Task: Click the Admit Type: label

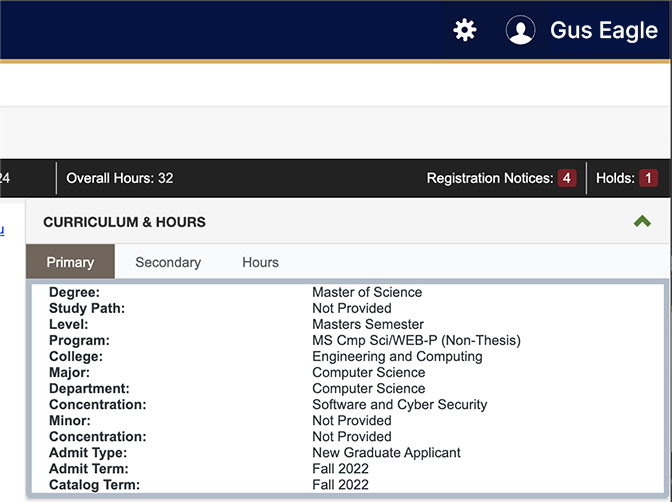Action: [x=88, y=453]
